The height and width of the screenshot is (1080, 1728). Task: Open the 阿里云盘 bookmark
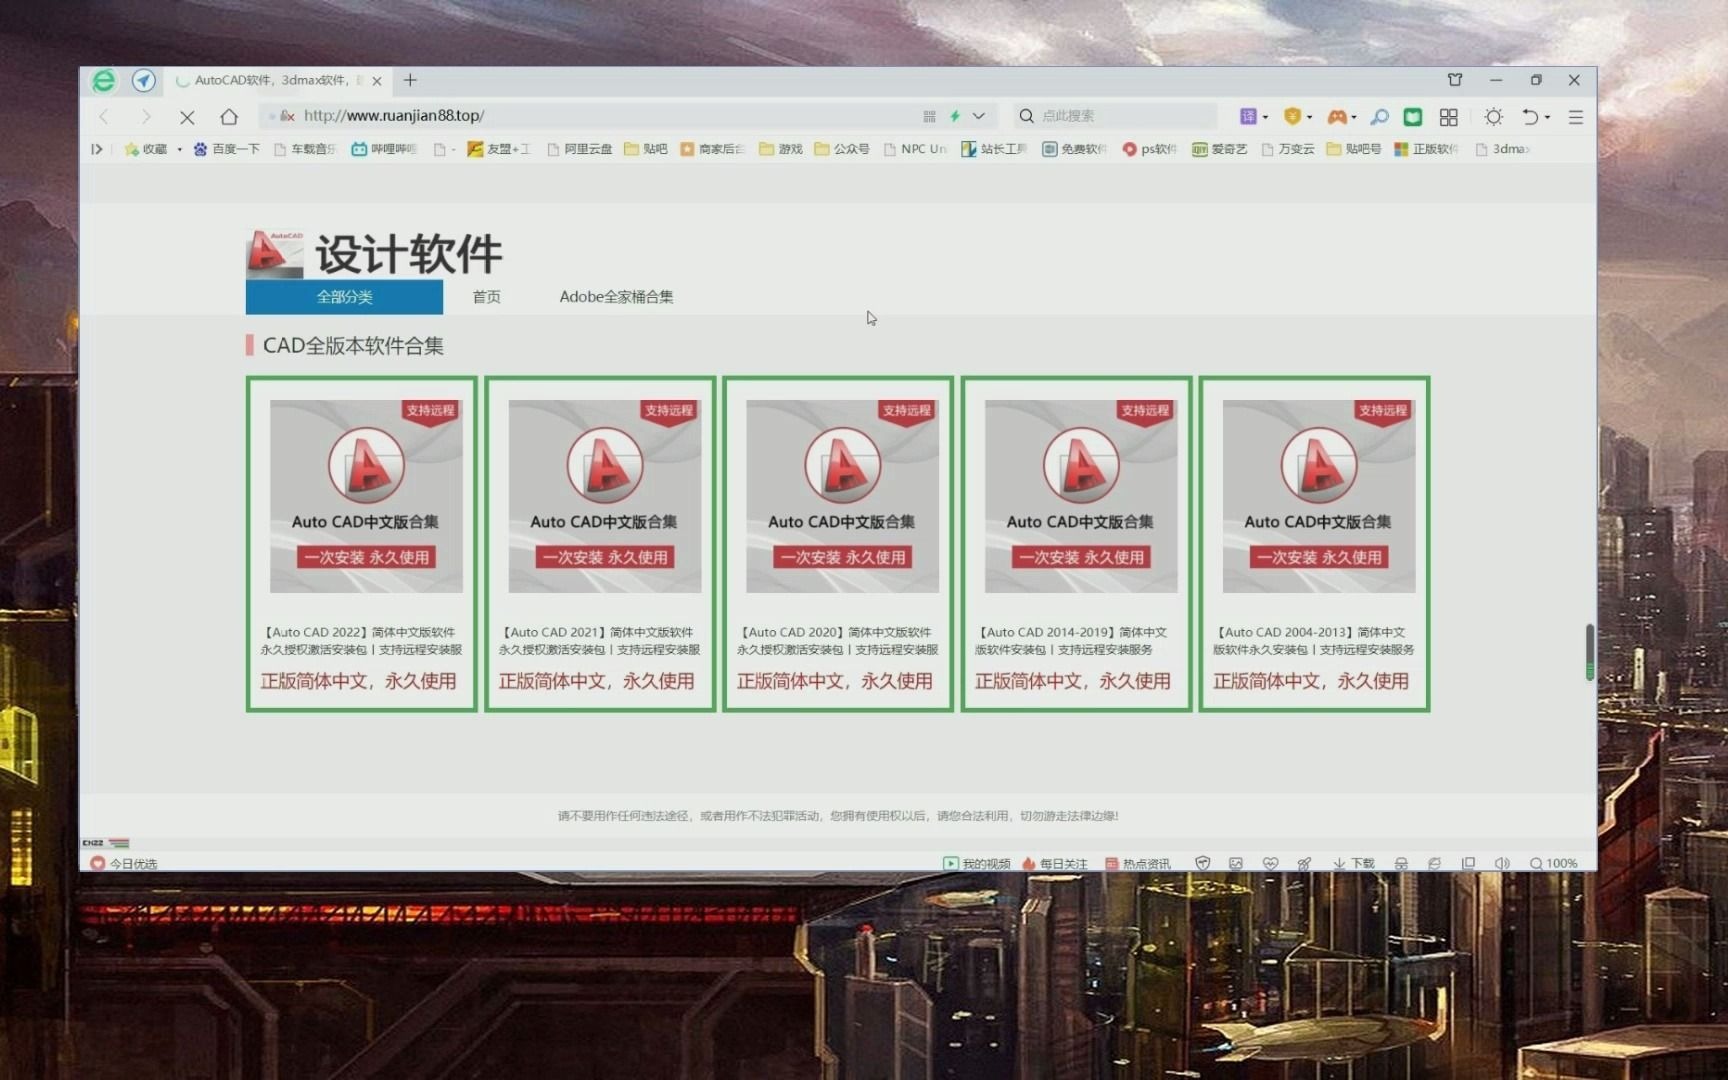click(x=580, y=149)
